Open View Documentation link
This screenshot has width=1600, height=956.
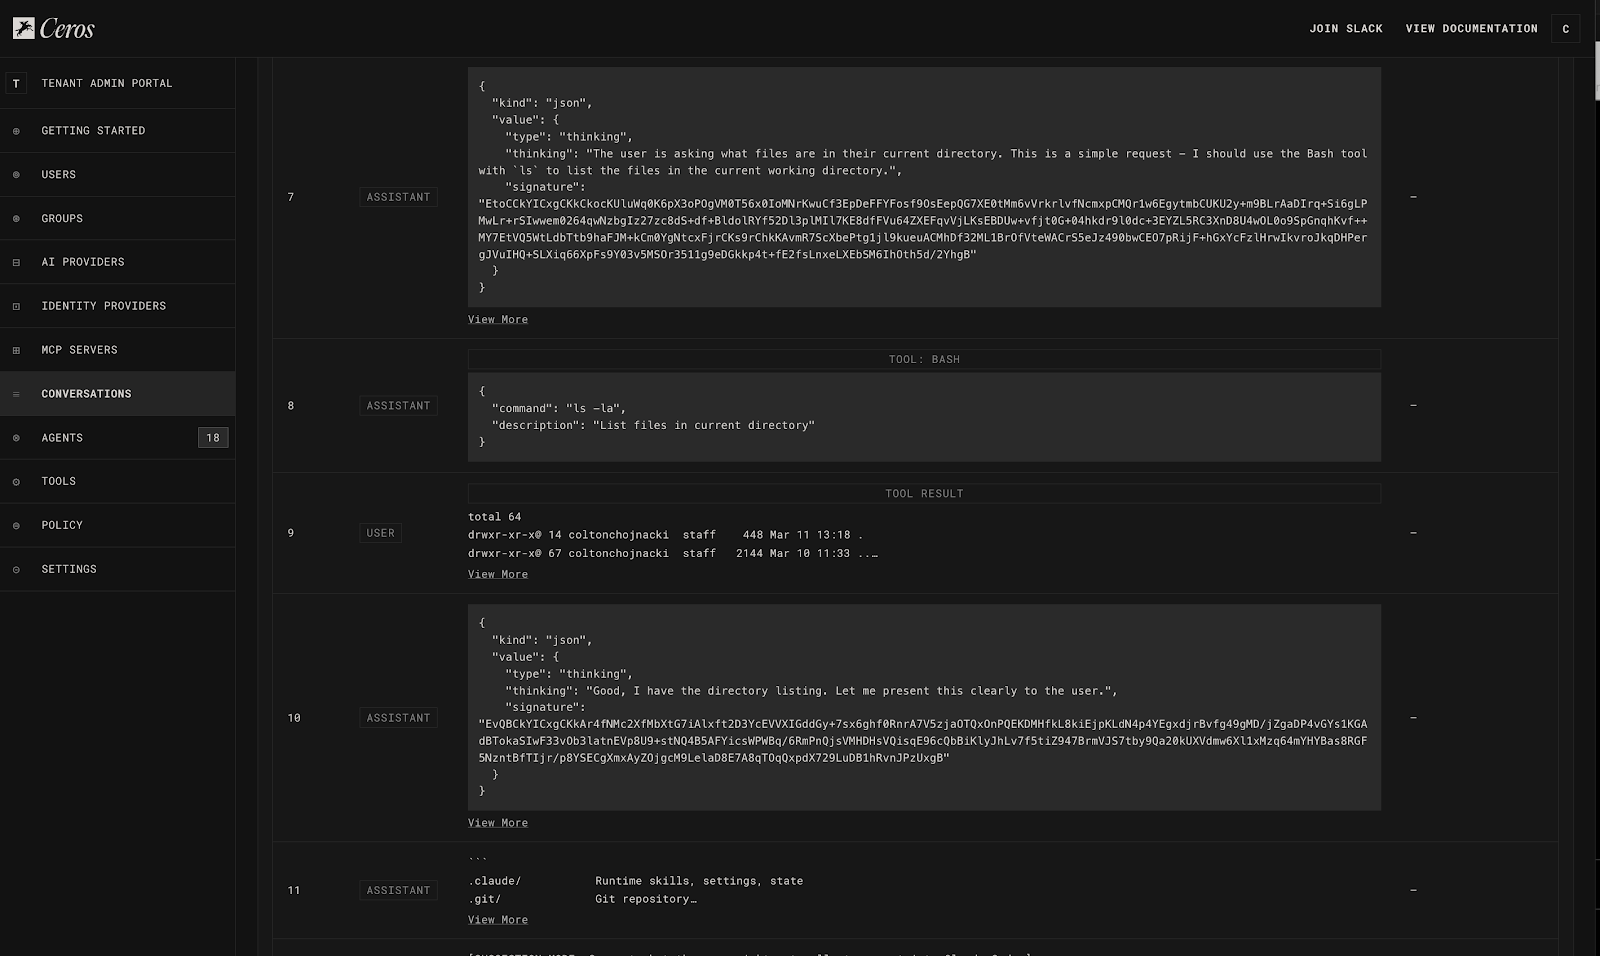coord(1471,29)
